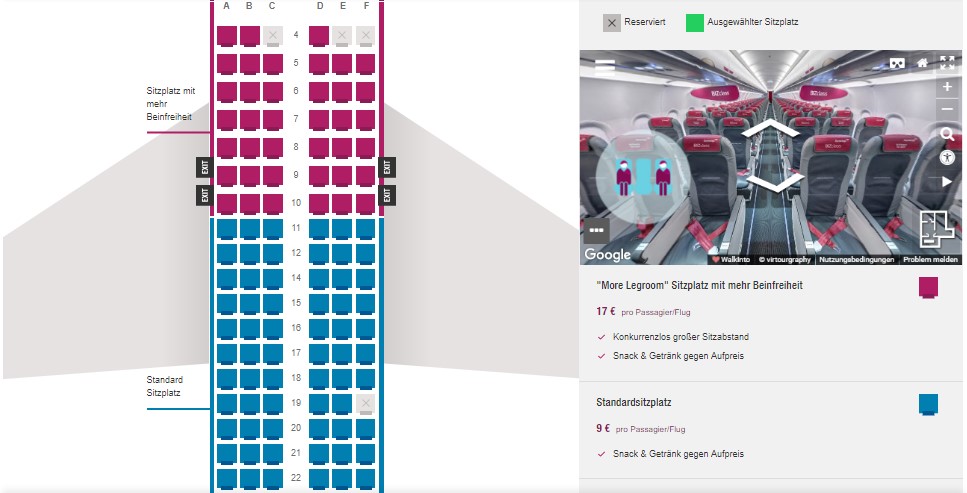967x493 pixels.
Task: Open the floor plan icon
Action: pos(938,229)
